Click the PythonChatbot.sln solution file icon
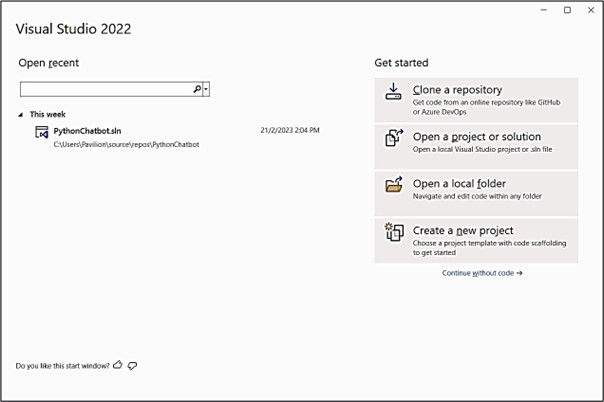The height and width of the screenshot is (402, 604). [x=42, y=132]
